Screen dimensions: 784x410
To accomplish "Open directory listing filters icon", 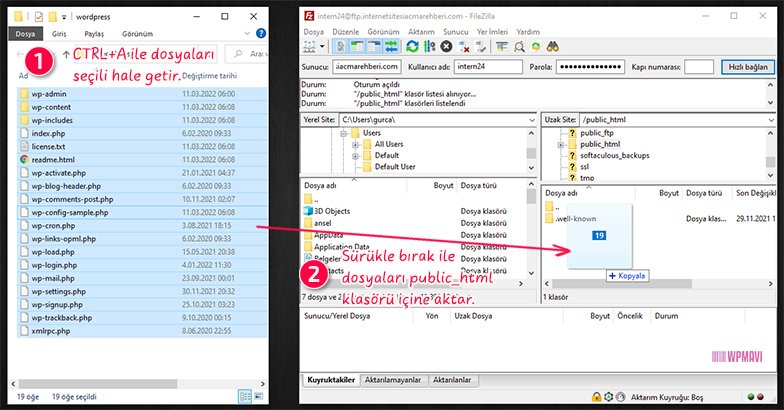I will [502, 46].
